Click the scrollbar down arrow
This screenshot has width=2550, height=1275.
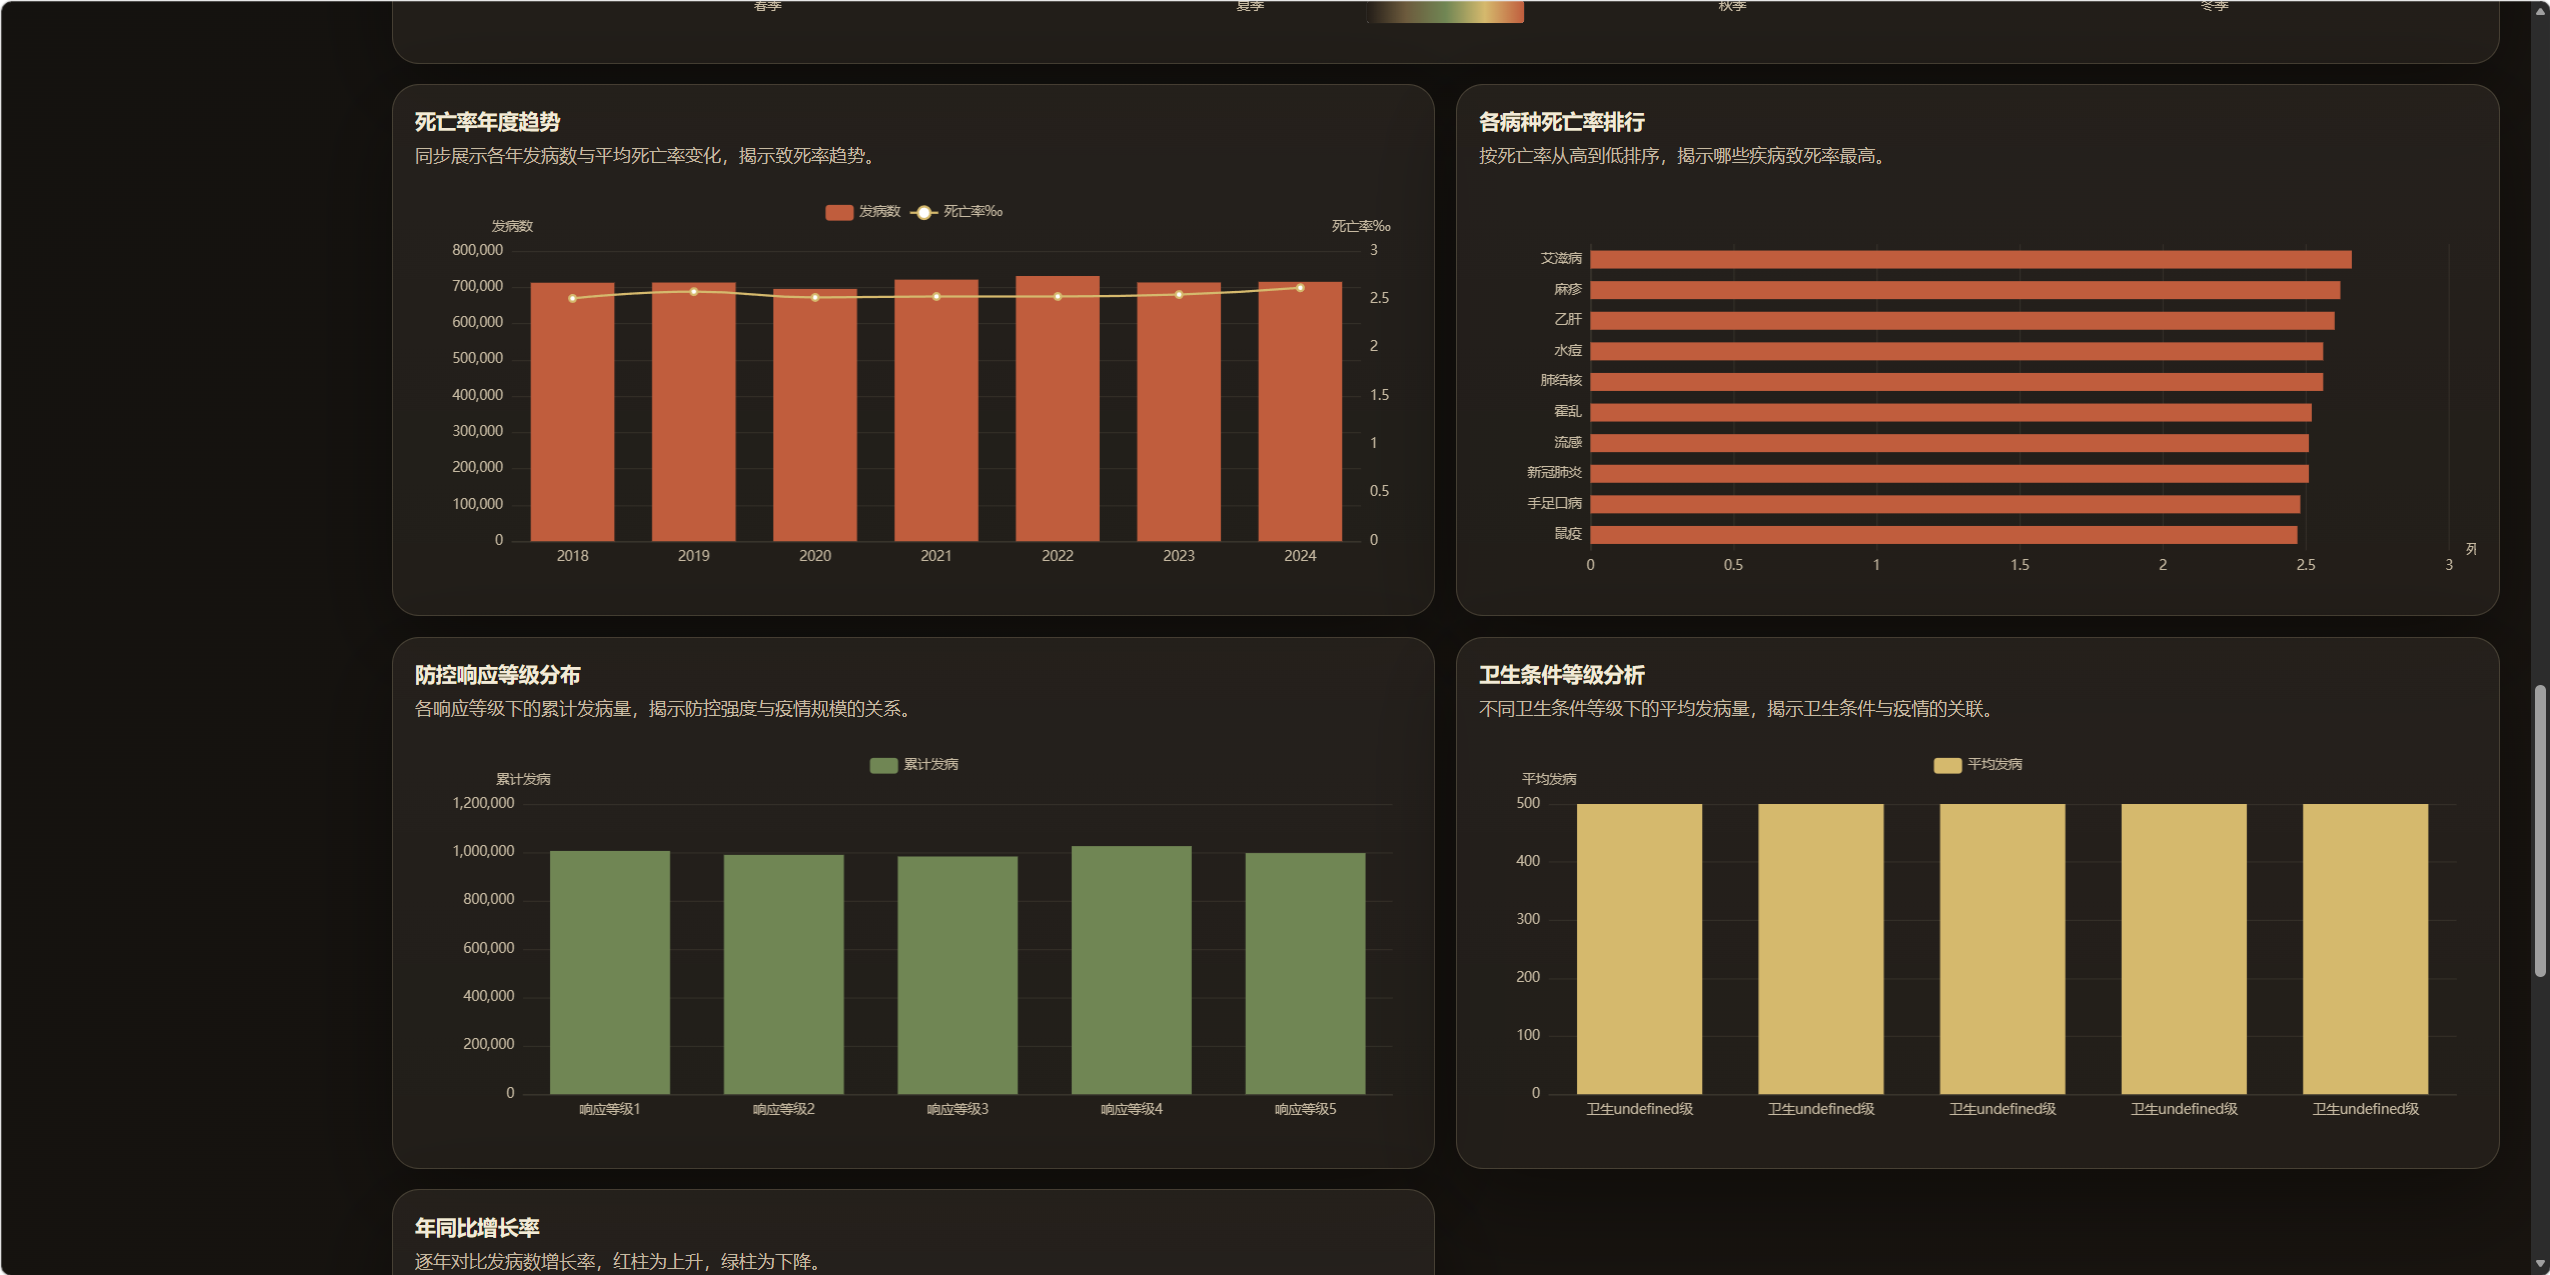click(x=2540, y=1264)
